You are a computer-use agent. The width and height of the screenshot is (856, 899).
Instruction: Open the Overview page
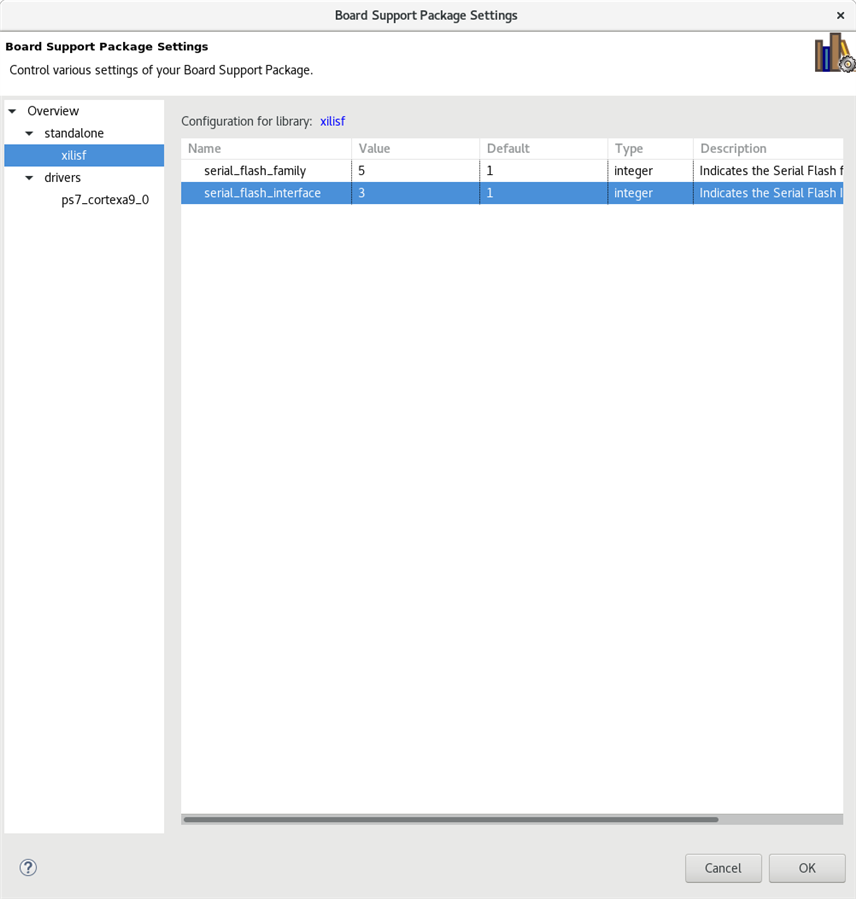coord(53,111)
